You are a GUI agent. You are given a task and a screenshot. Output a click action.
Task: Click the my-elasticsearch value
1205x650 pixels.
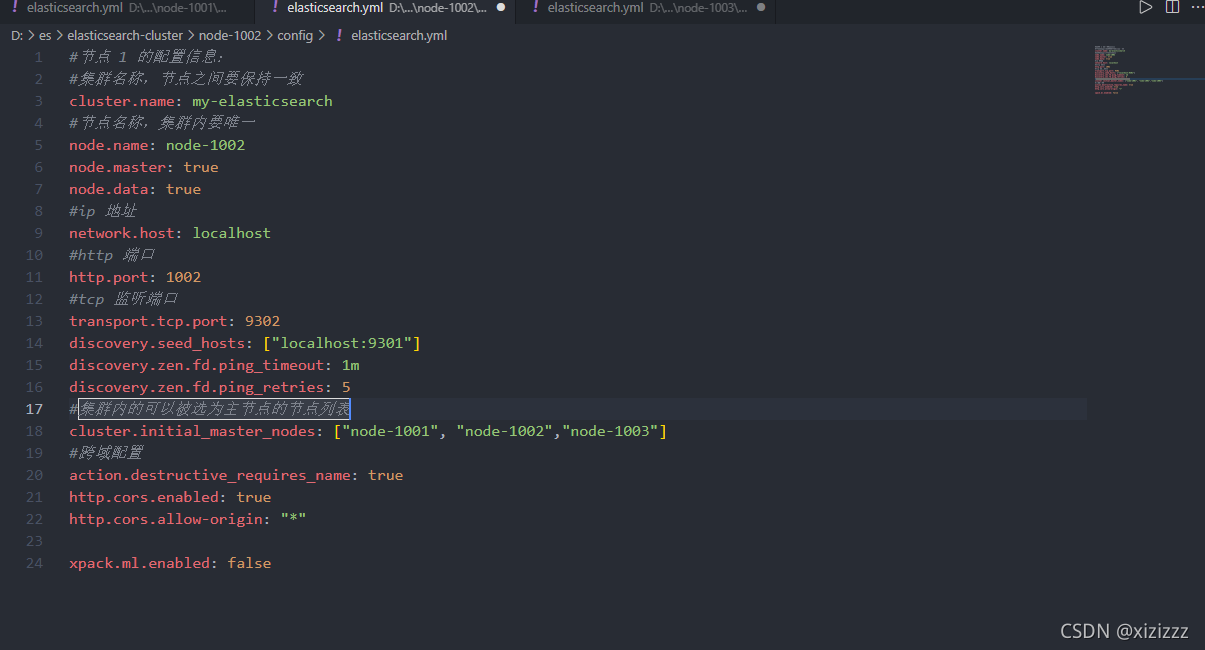pyautogui.click(x=263, y=101)
